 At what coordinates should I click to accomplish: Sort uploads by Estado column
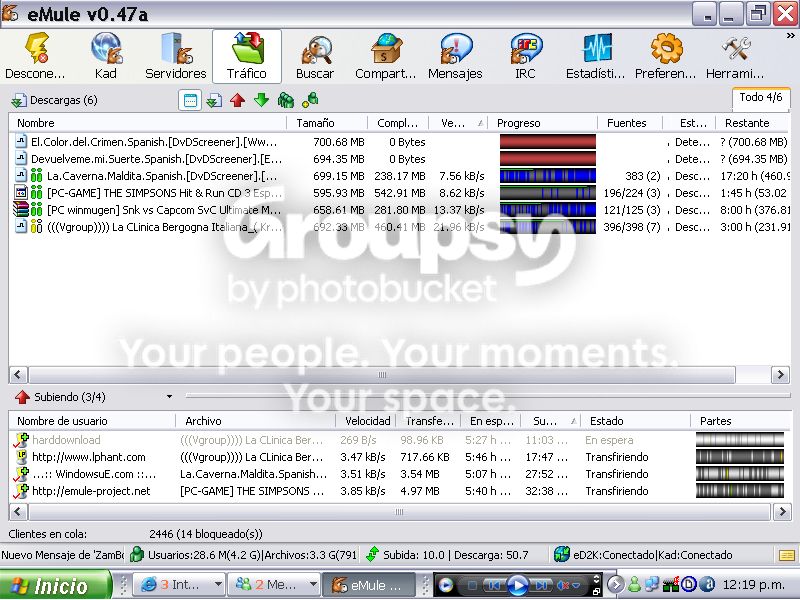(636, 421)
